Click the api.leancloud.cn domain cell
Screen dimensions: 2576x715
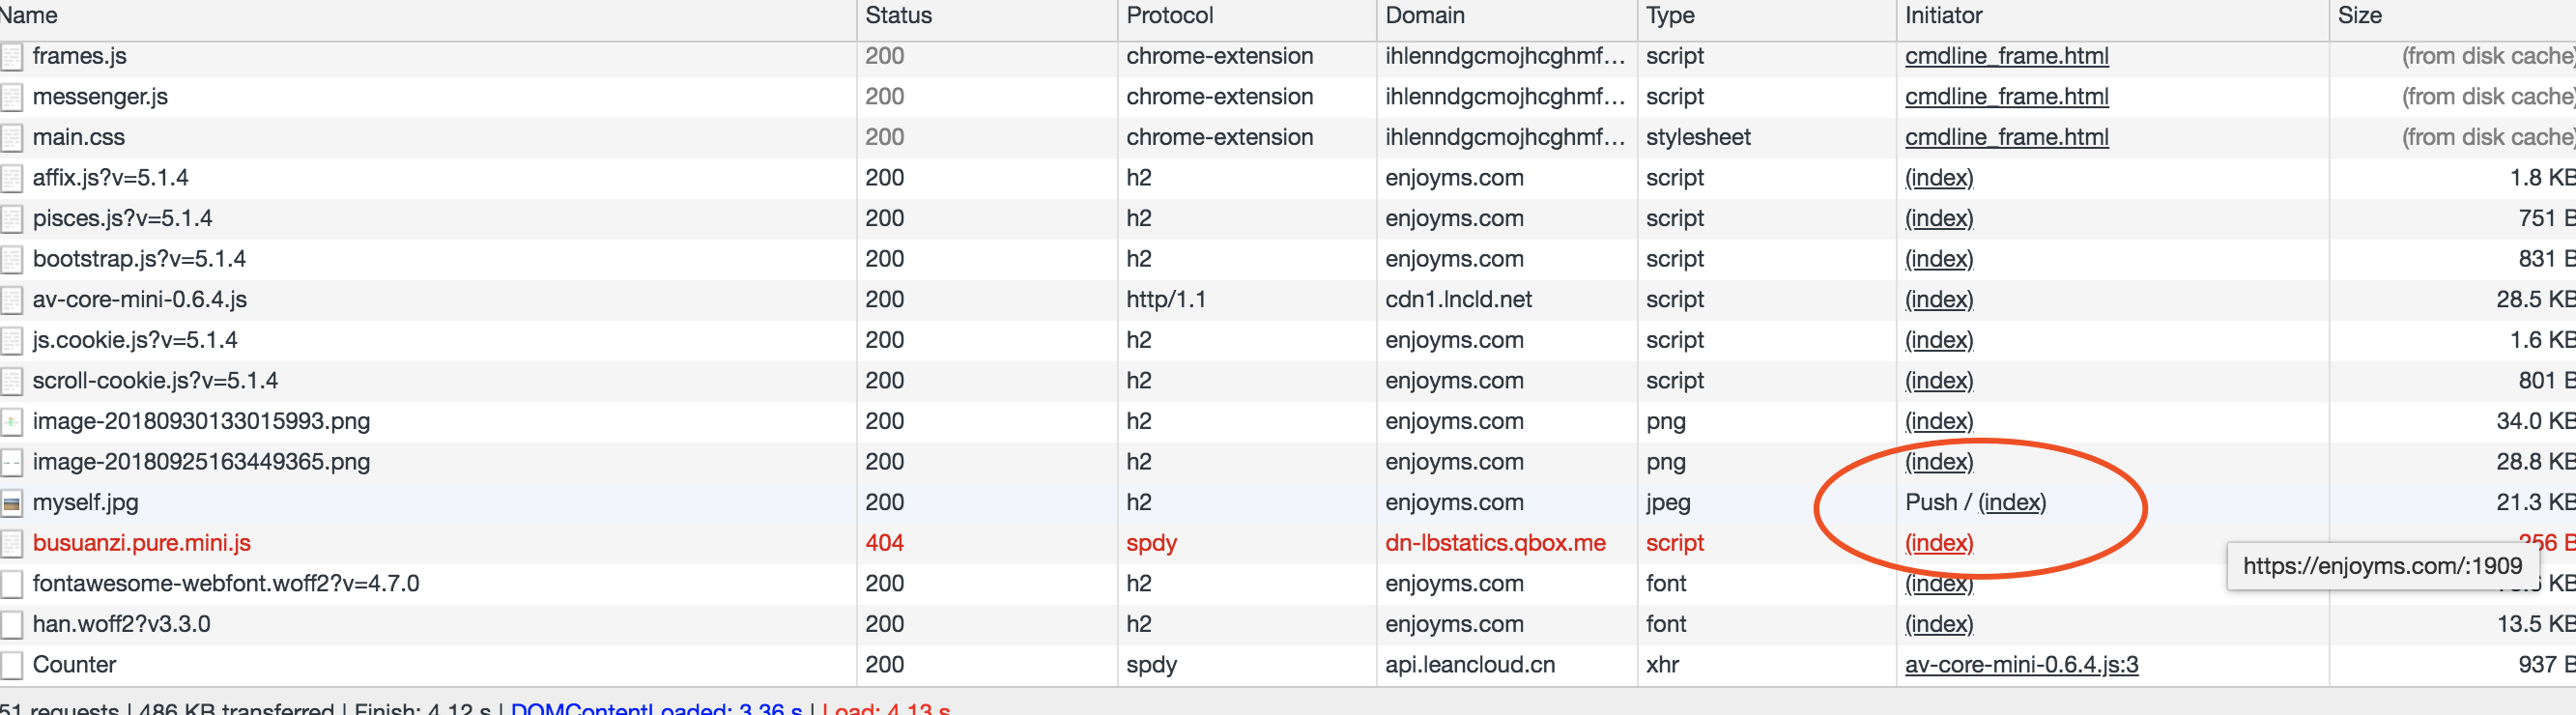pos(1470,665)
